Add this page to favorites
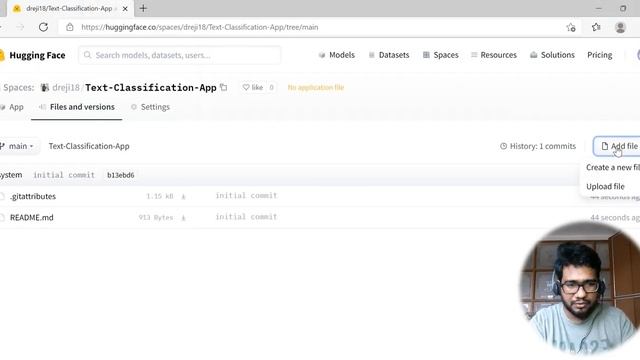The width and height of the screenshot is (640, 360). [571, 27]
